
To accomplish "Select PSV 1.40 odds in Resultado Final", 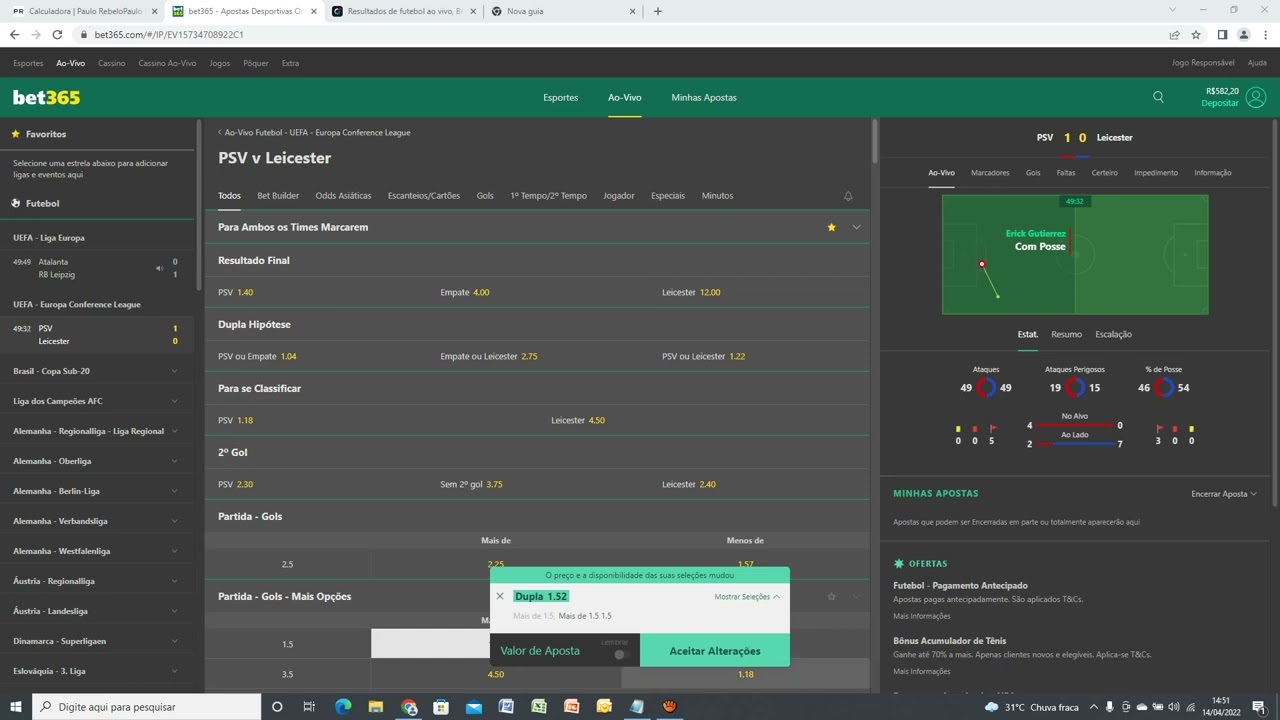I will [x=235, y=292].
